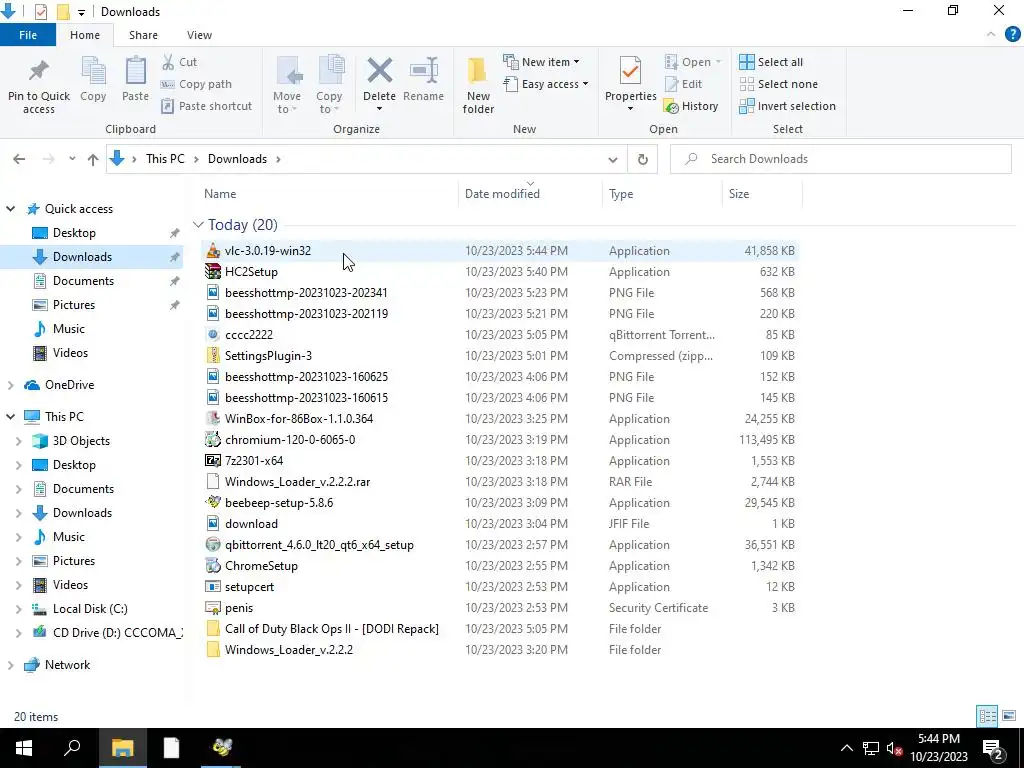Switch to Details view layout icon

(x=987, y=716)
